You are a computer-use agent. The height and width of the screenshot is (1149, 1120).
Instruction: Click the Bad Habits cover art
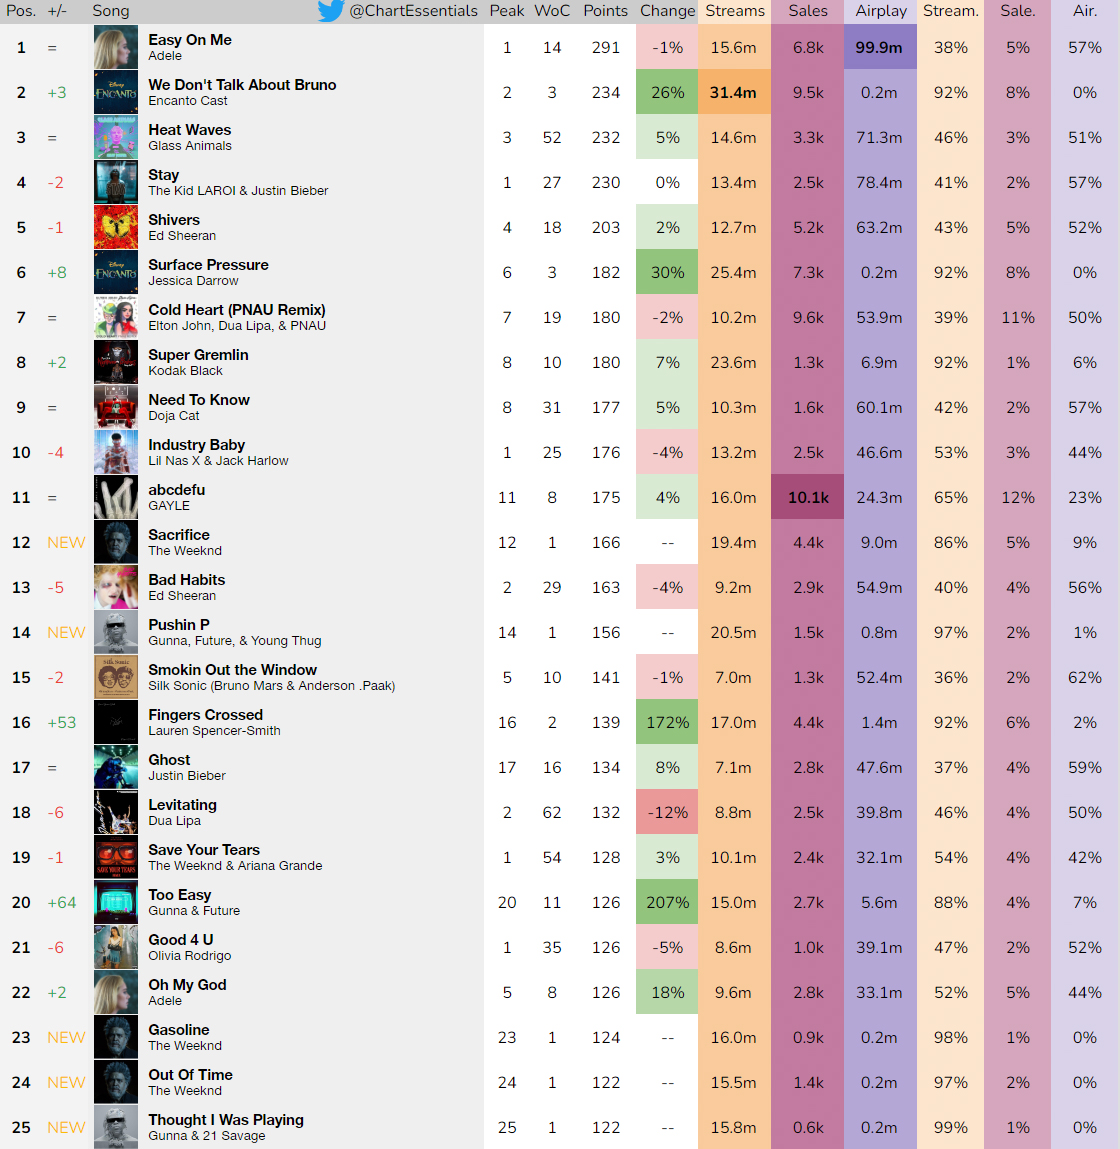(116, 588)
